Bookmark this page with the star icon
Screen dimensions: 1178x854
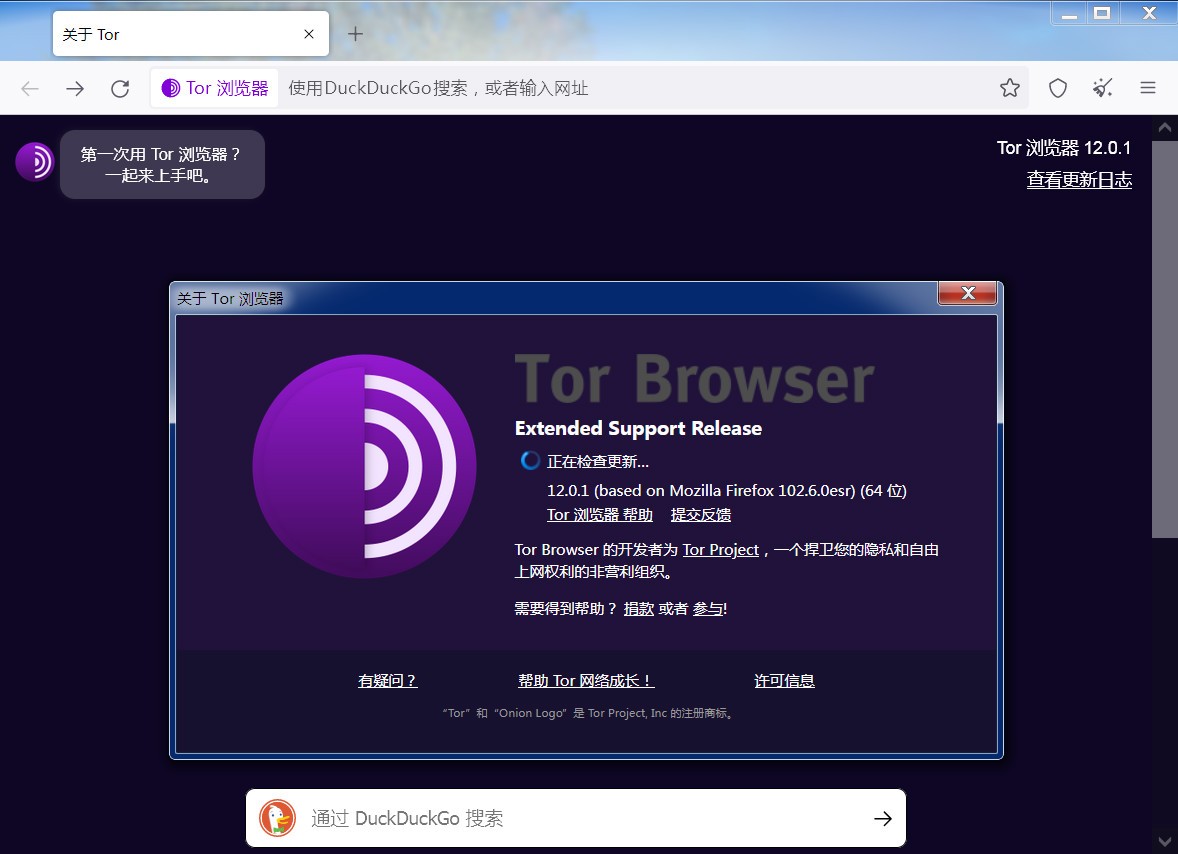[x=1010, y=88]
